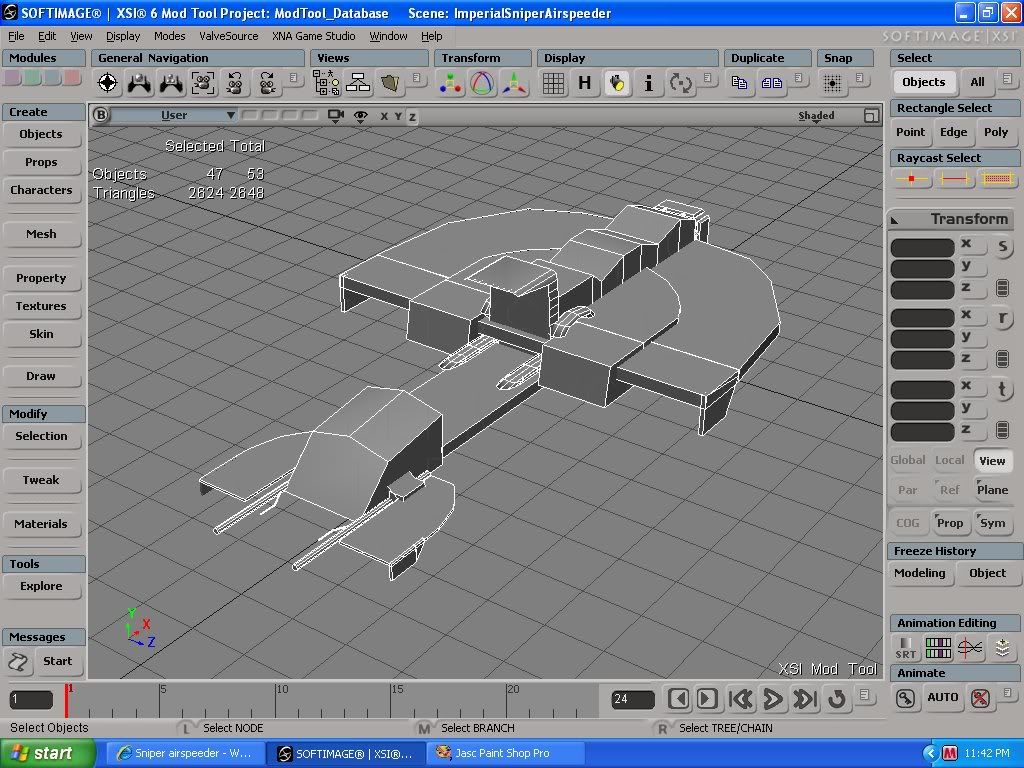The height and width of the screenshot is (768, 1024).
Task: Click the Explore tool button
Action: (x=41, y=586)
